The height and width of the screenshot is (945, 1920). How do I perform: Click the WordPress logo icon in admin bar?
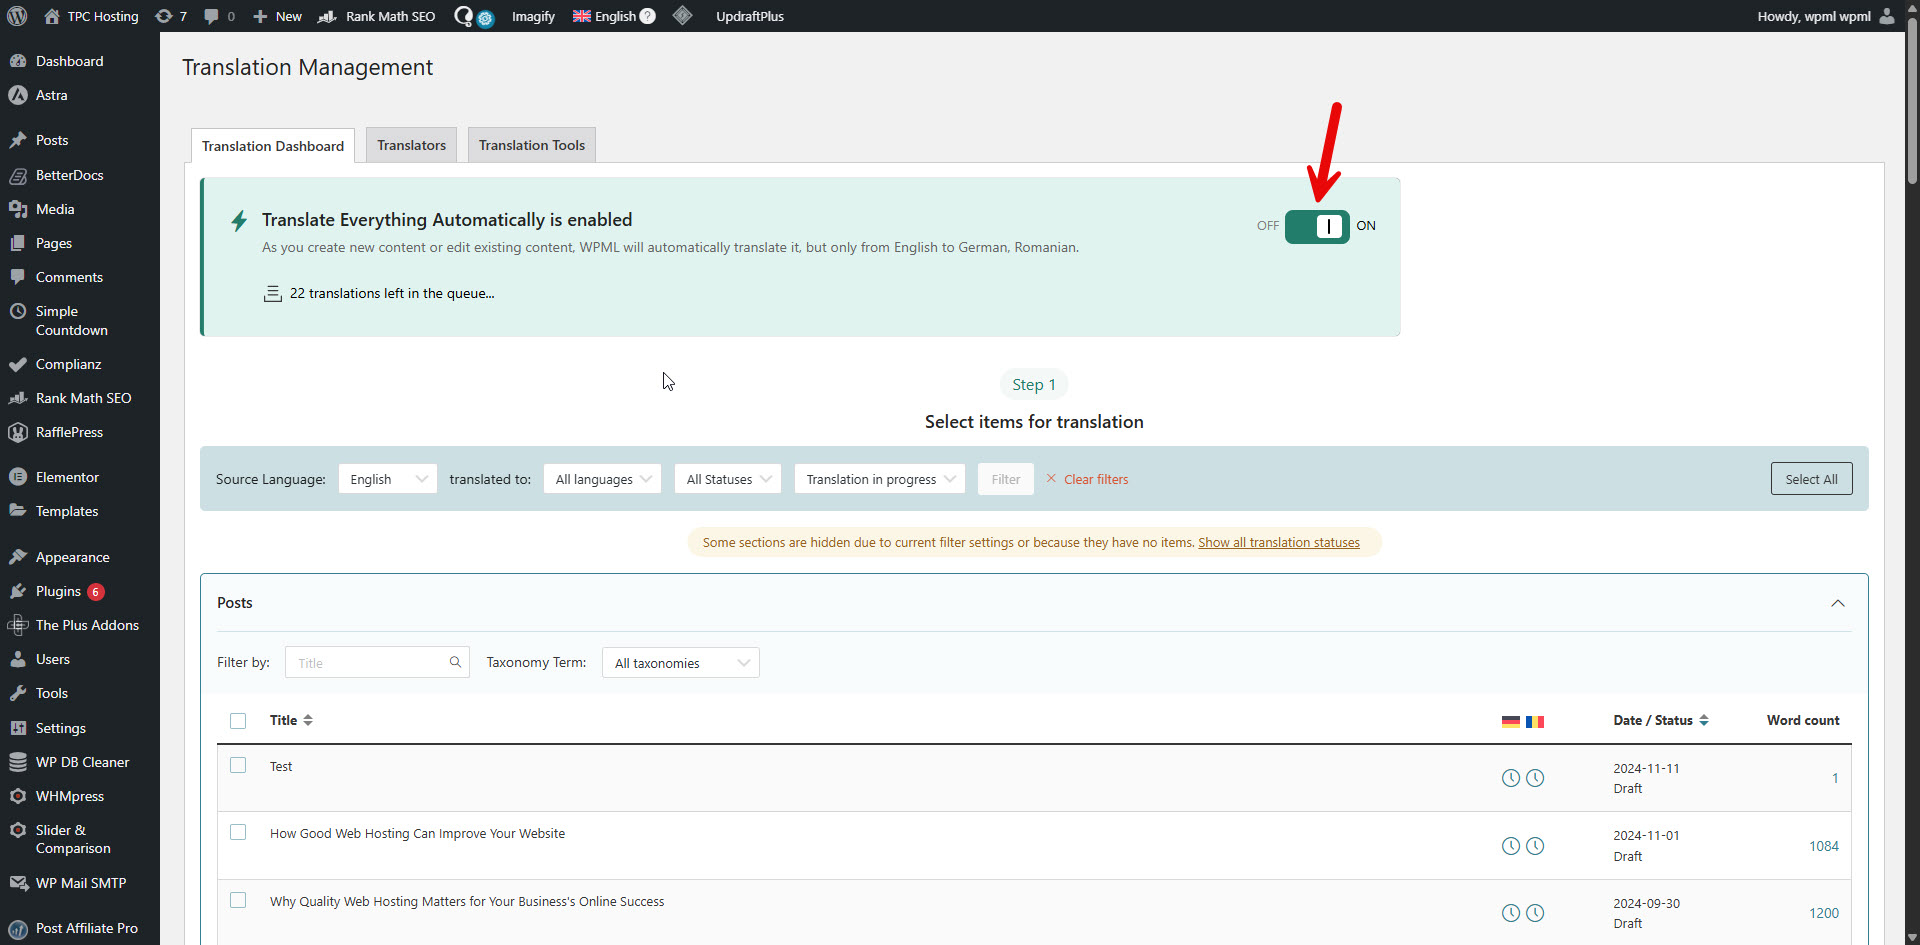point(17,16)
